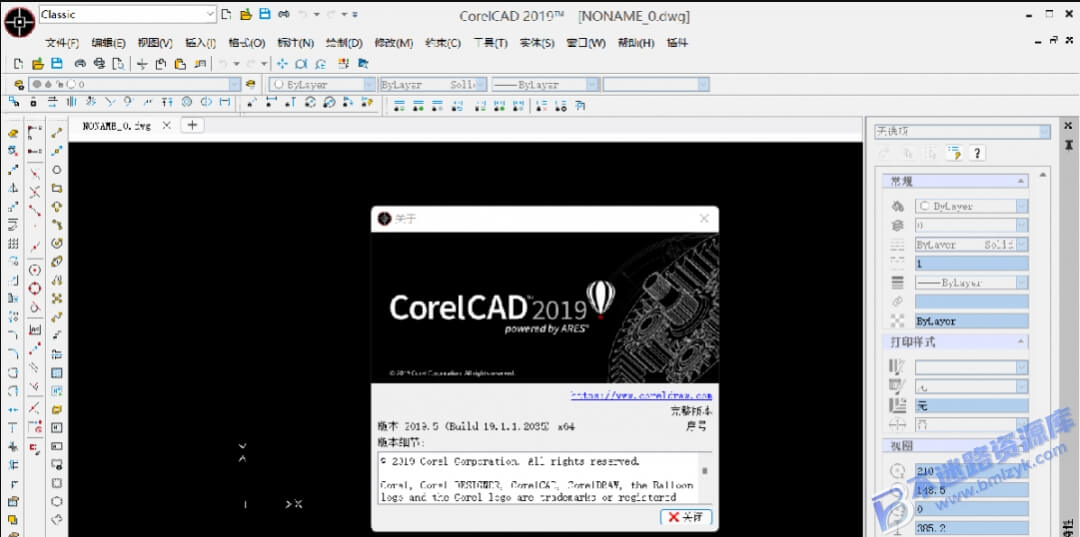Screen dimensions: 1080x537
Task: Click the Save icon in the title bar
Action: 264,14
